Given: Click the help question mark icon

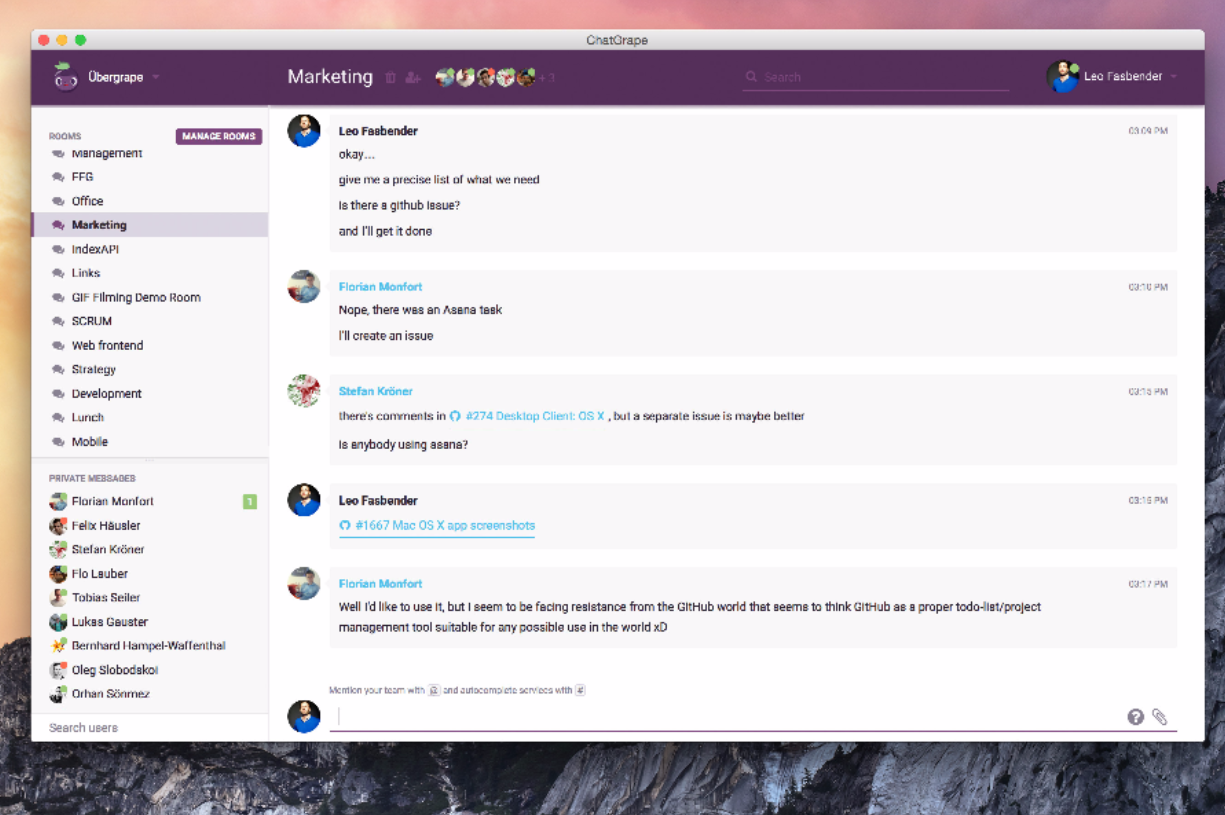Looking at the screenshot, I should pyautogui.click(x=1135, y=716).
